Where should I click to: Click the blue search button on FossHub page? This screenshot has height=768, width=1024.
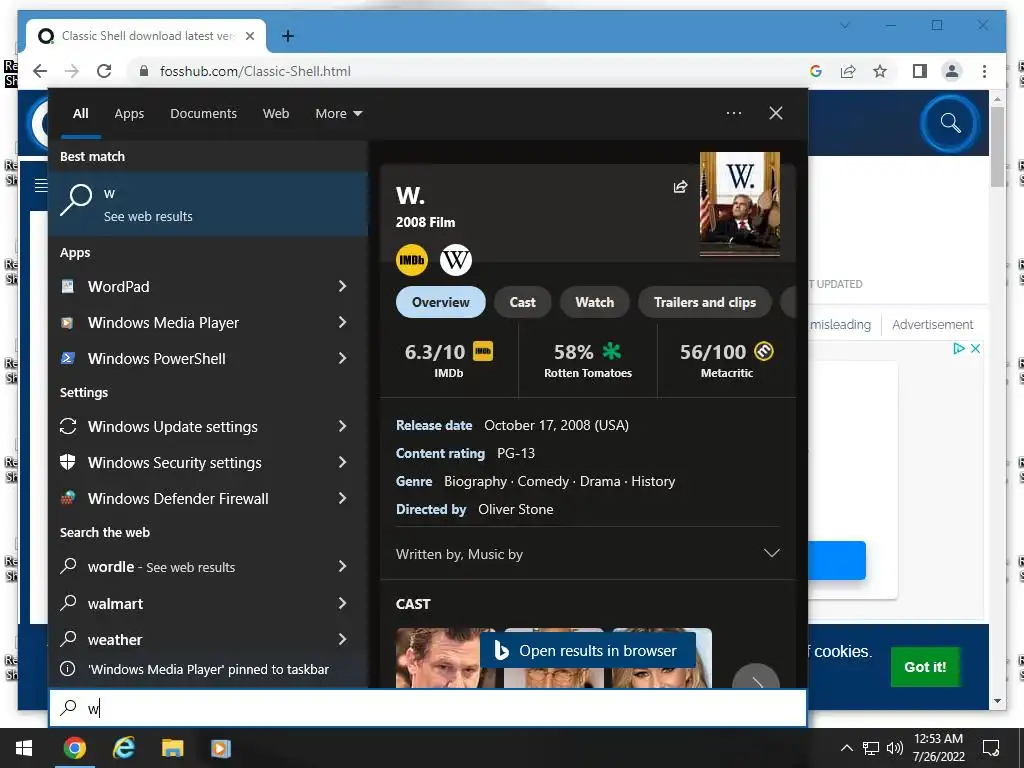pyautogui.click(x=950, y=123)
